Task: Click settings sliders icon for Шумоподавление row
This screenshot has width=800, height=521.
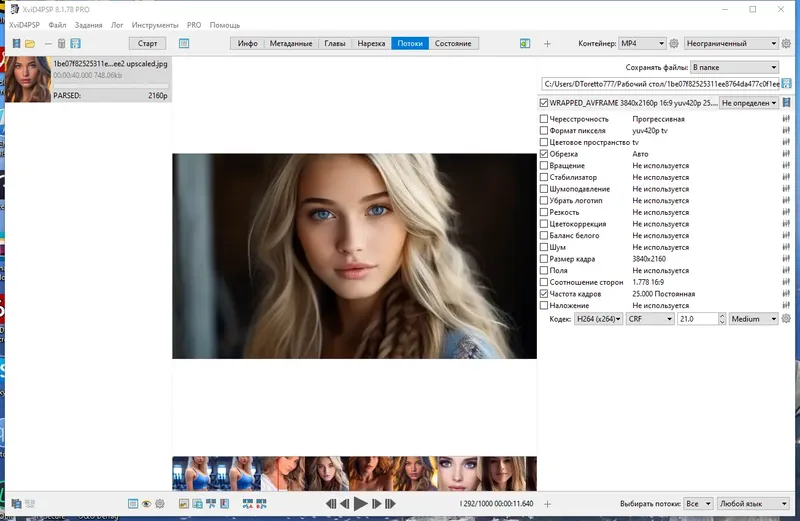Action: pyautogui.click(x=787, y=189)
